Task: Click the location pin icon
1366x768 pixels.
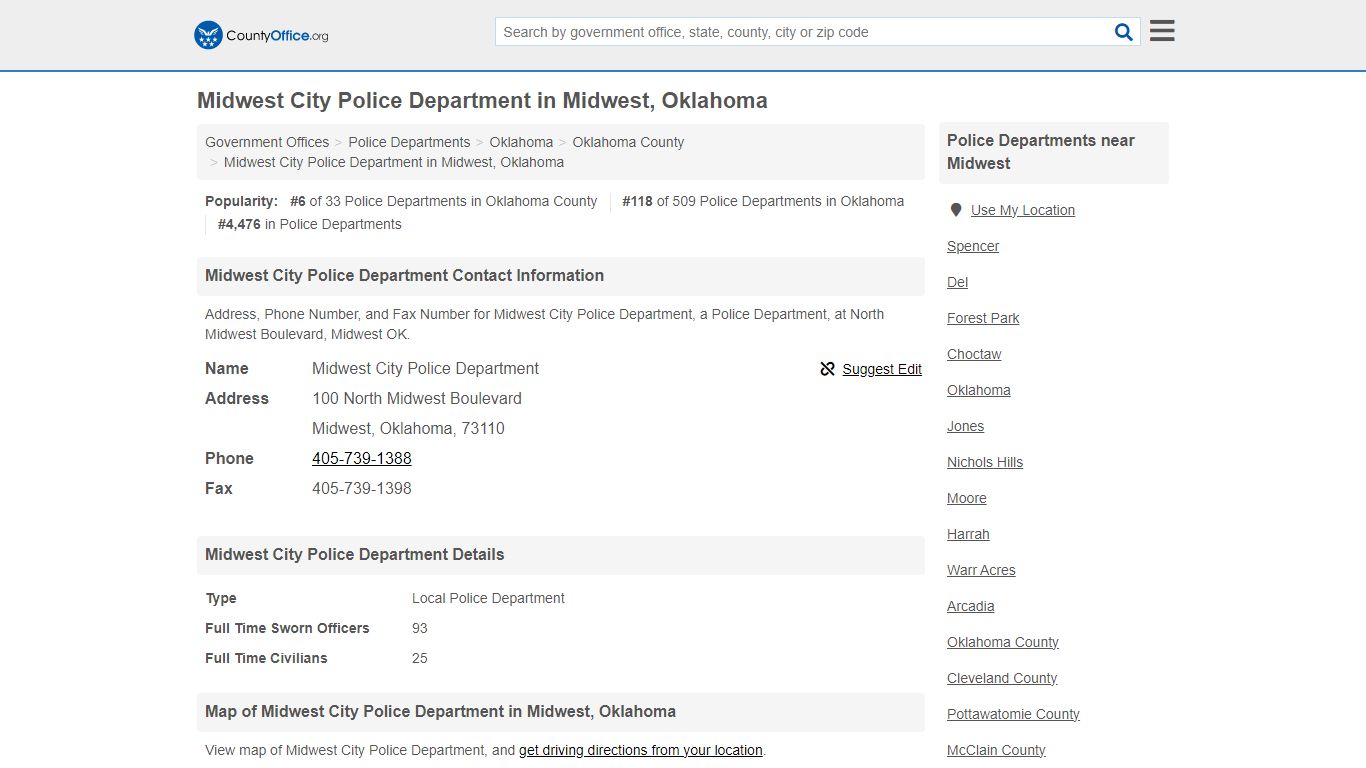Action: pyautogui.click(x=956, y=210)
